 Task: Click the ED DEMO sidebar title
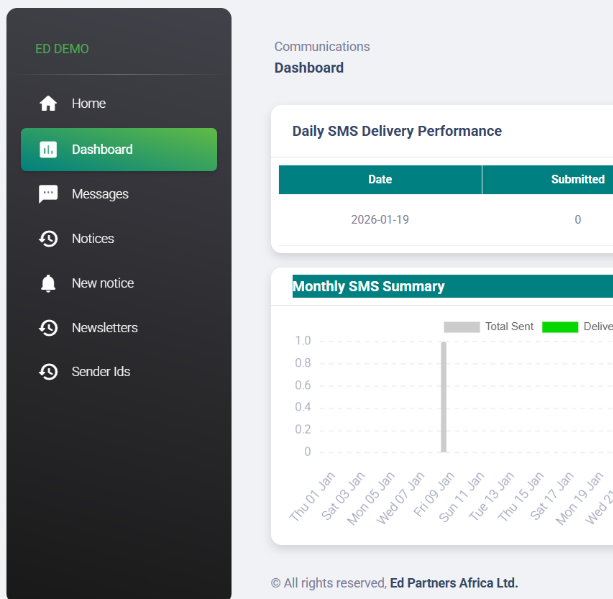coord(62,49)
